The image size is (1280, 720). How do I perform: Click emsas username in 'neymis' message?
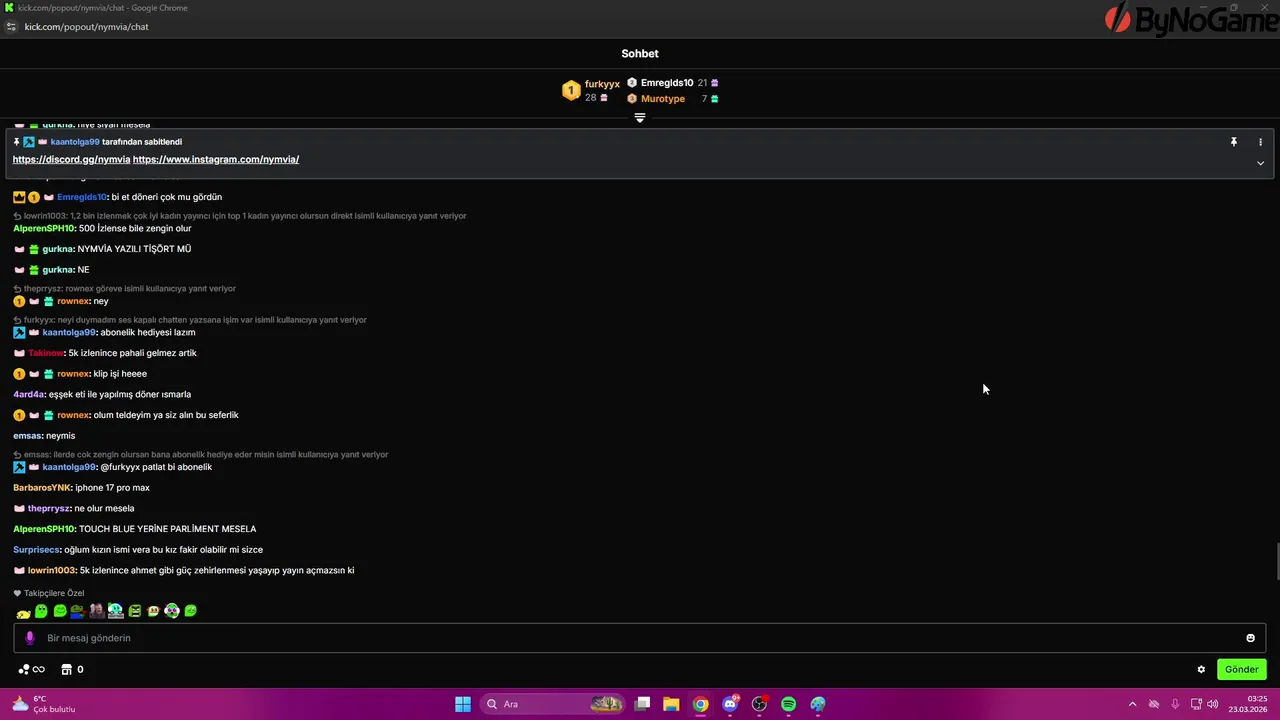pyautogui.click(x=28, y=436)
